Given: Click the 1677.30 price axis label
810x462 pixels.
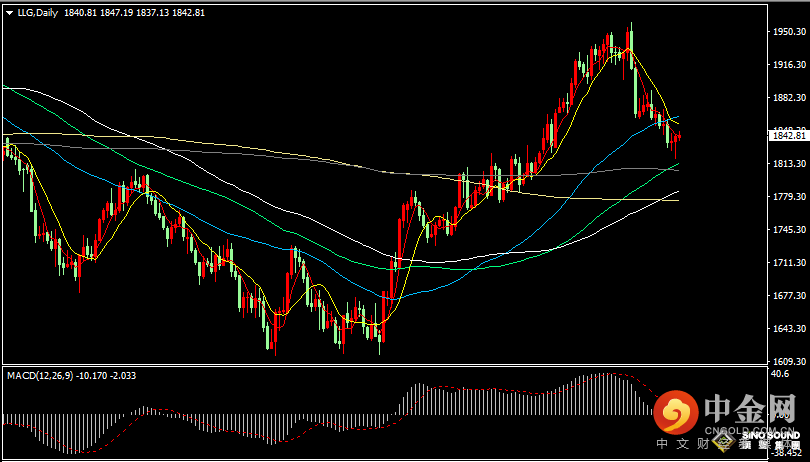Looking at the screenshot, I should point(789,296).
